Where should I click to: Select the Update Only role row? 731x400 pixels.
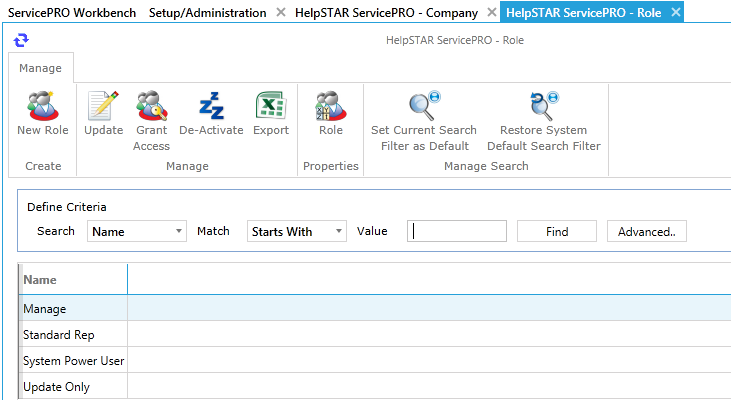(x=375, y=386)
